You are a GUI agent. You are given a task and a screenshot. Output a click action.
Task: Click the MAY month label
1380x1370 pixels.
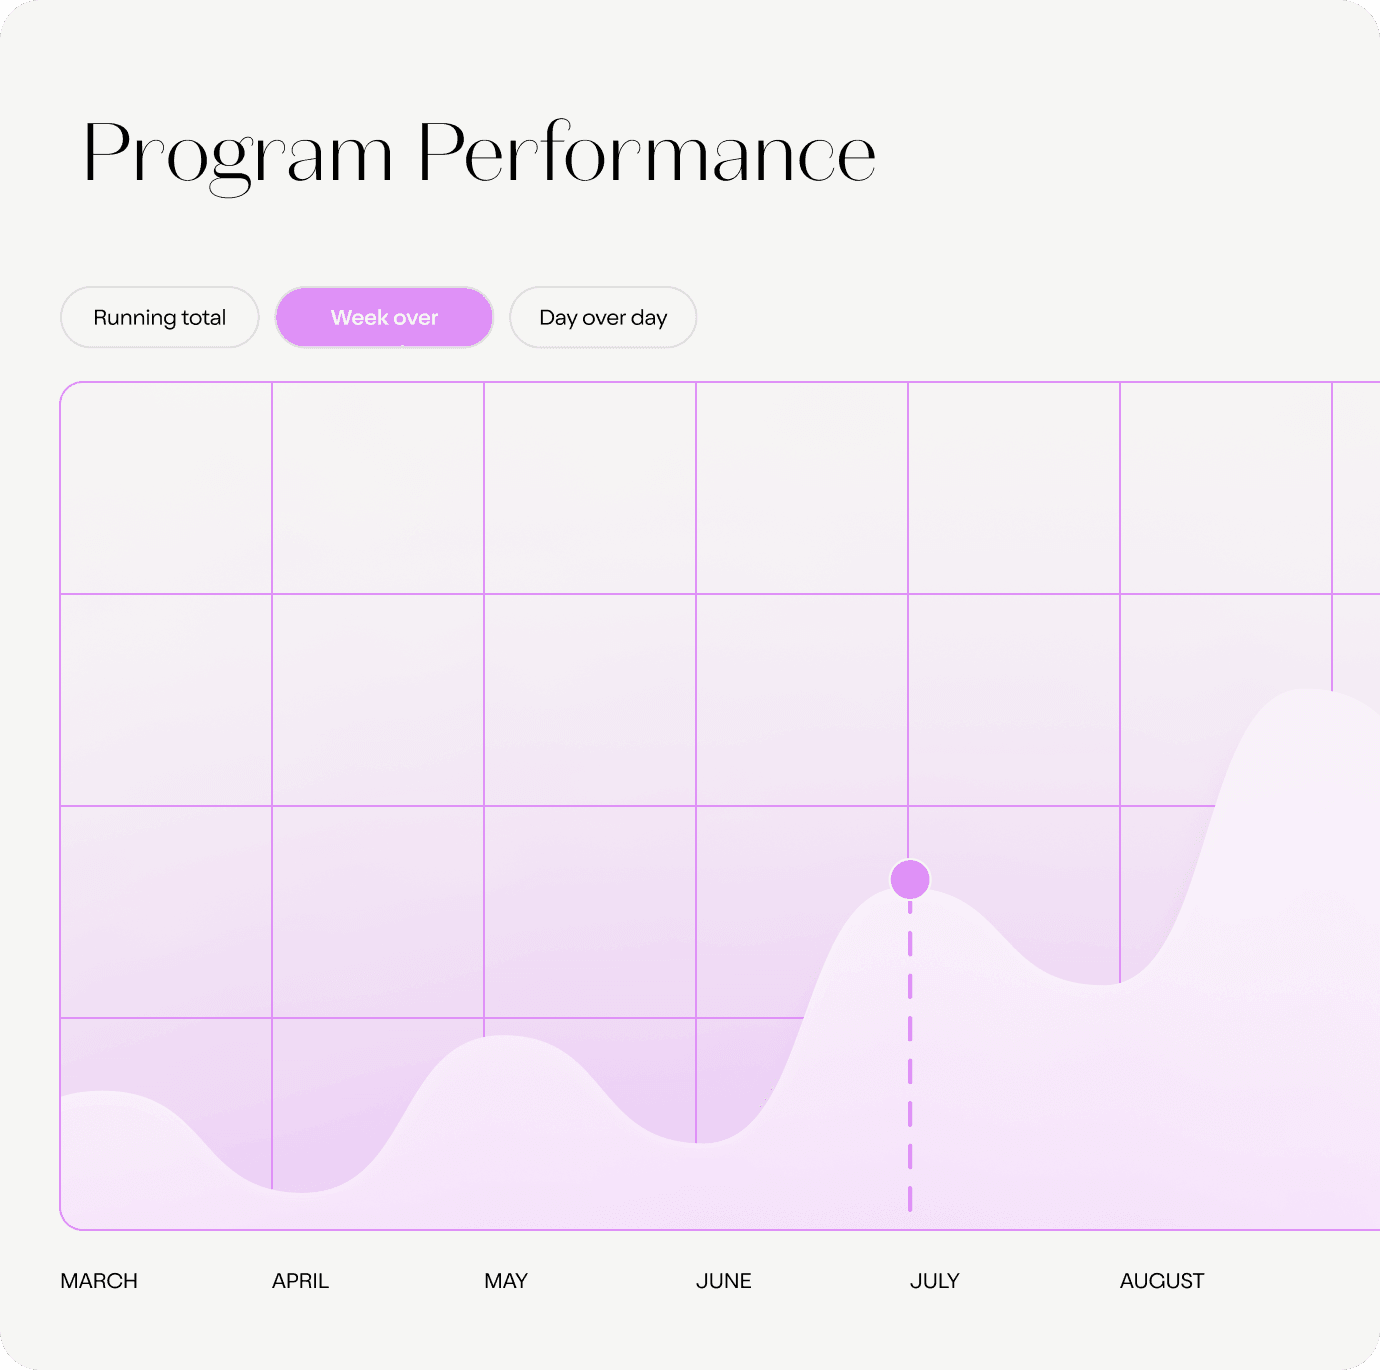coord(506,1281)
